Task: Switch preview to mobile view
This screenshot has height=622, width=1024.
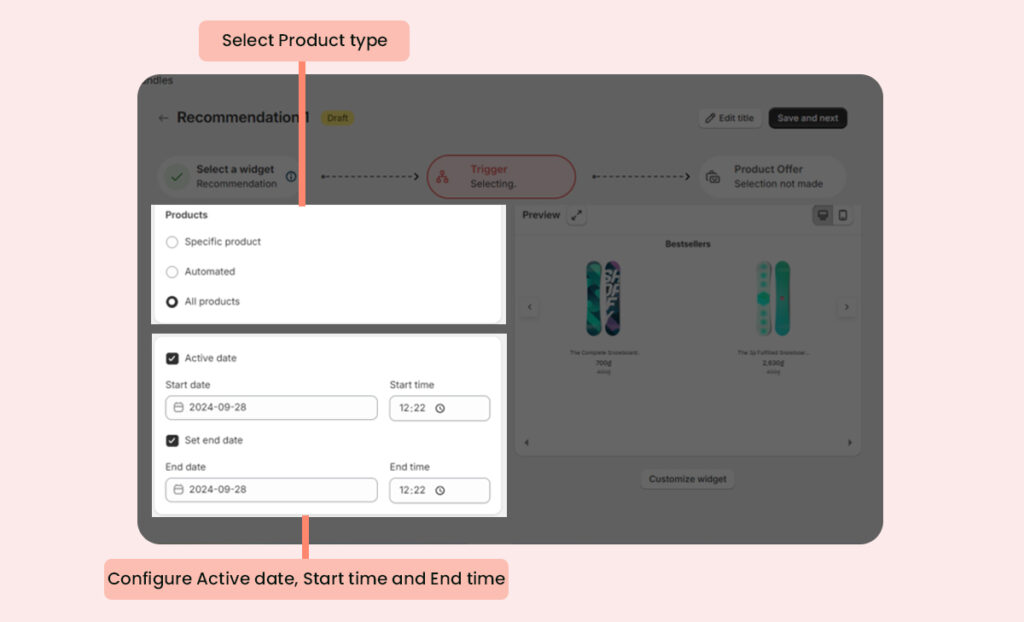Action: 842,215
